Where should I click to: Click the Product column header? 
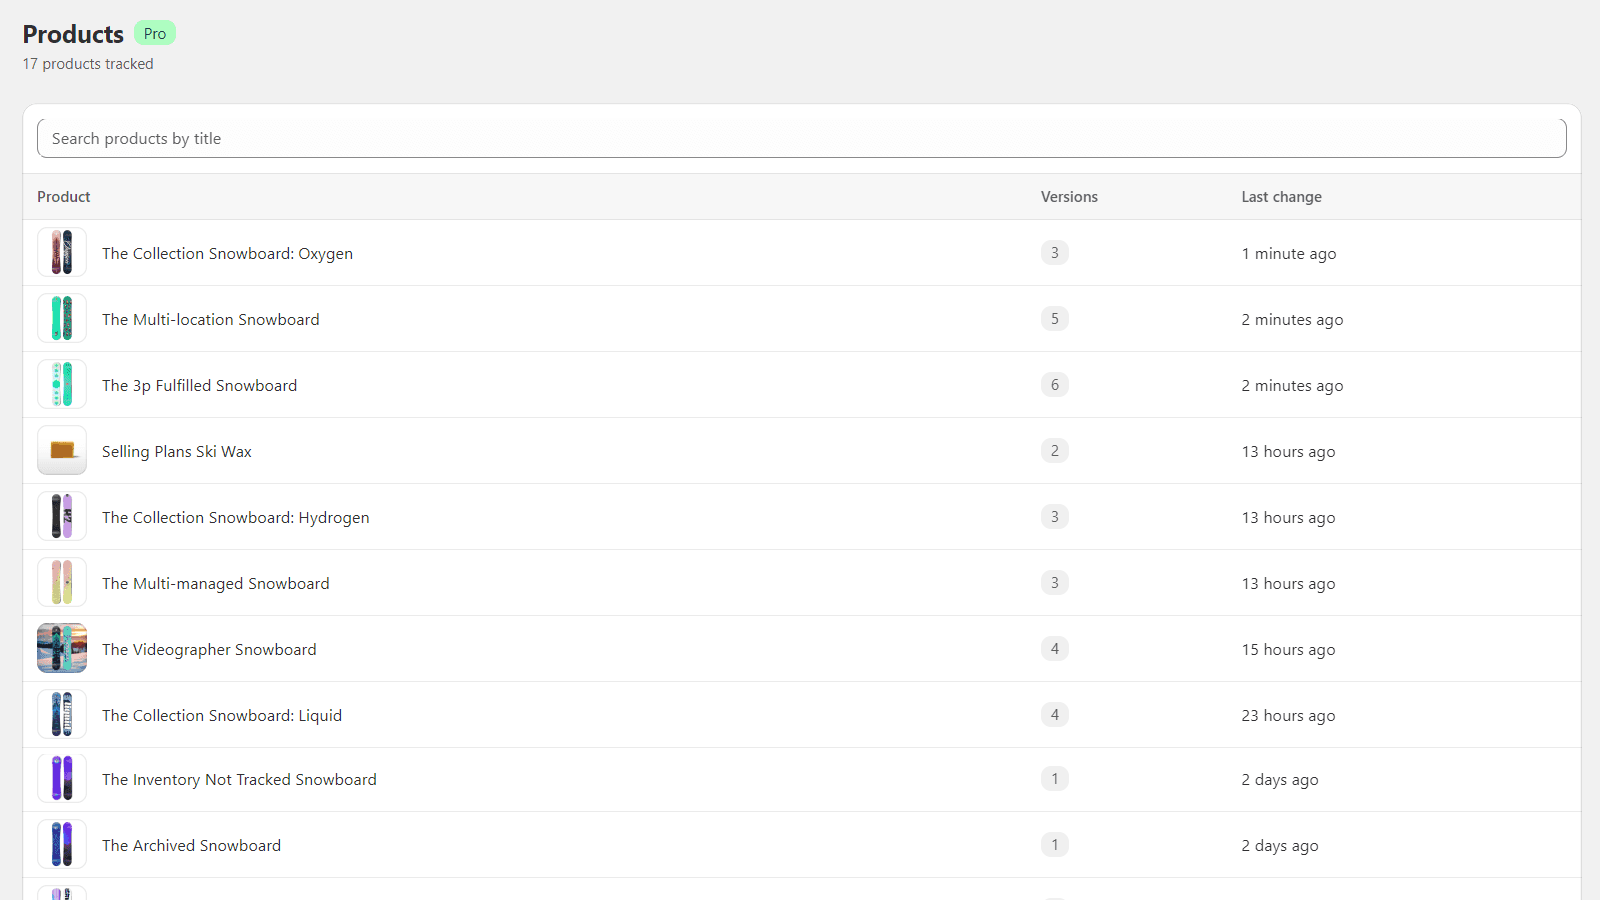tap(64, 197)
